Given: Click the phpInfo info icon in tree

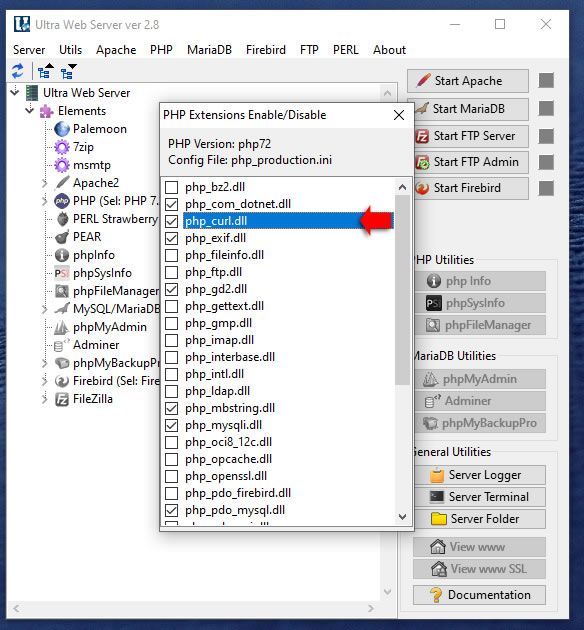Looking at the screenshot, I should coord(62,255).
